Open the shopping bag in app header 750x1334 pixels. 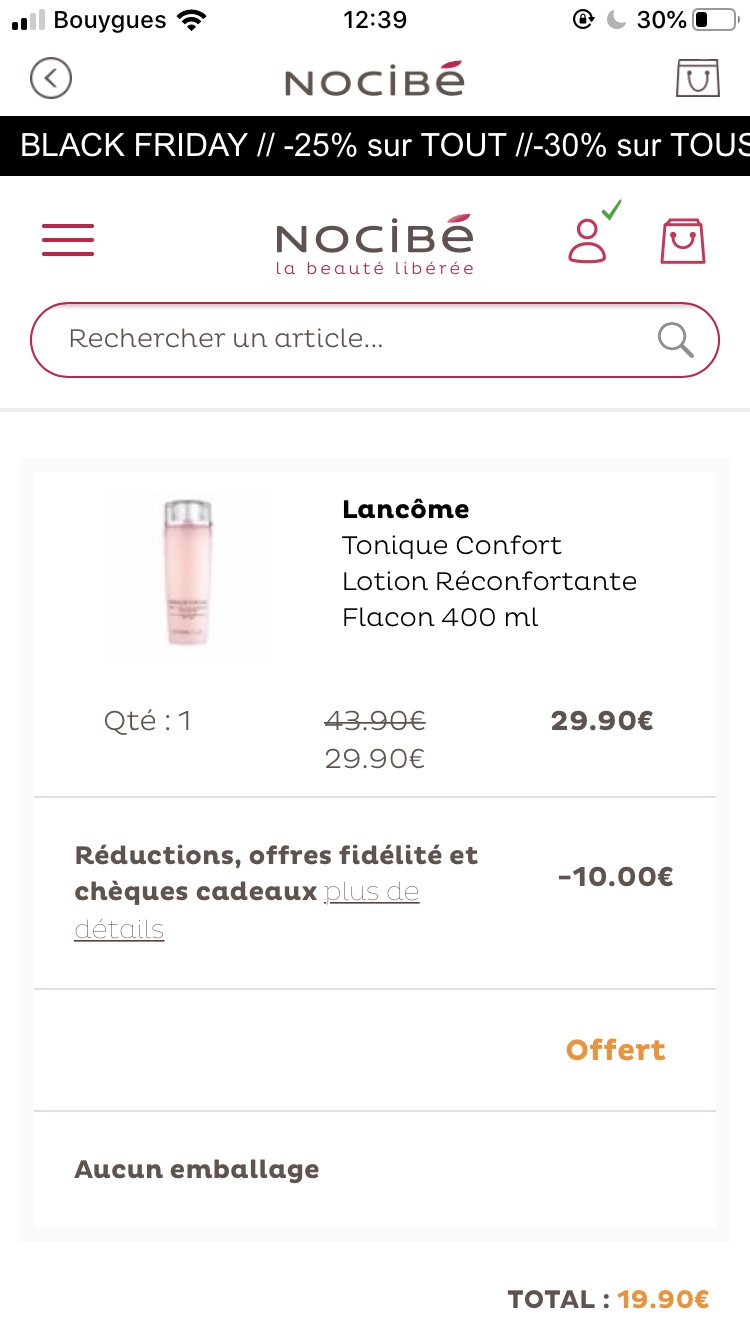[x=697, y=78]
